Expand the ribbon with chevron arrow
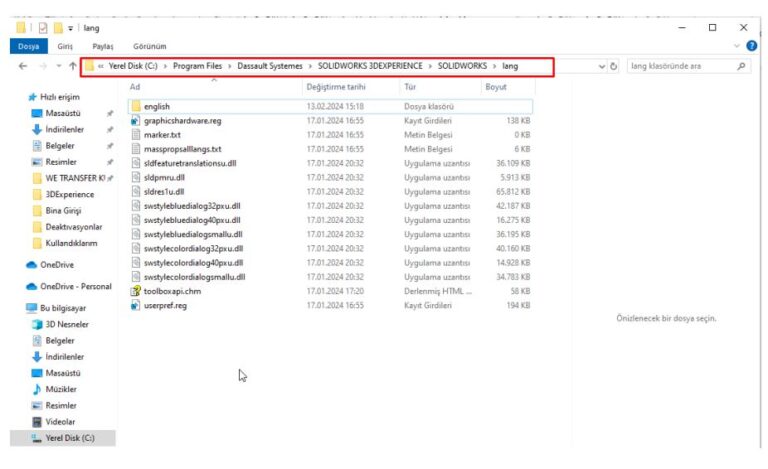The image size is (768, 469). tap(738, 46)
